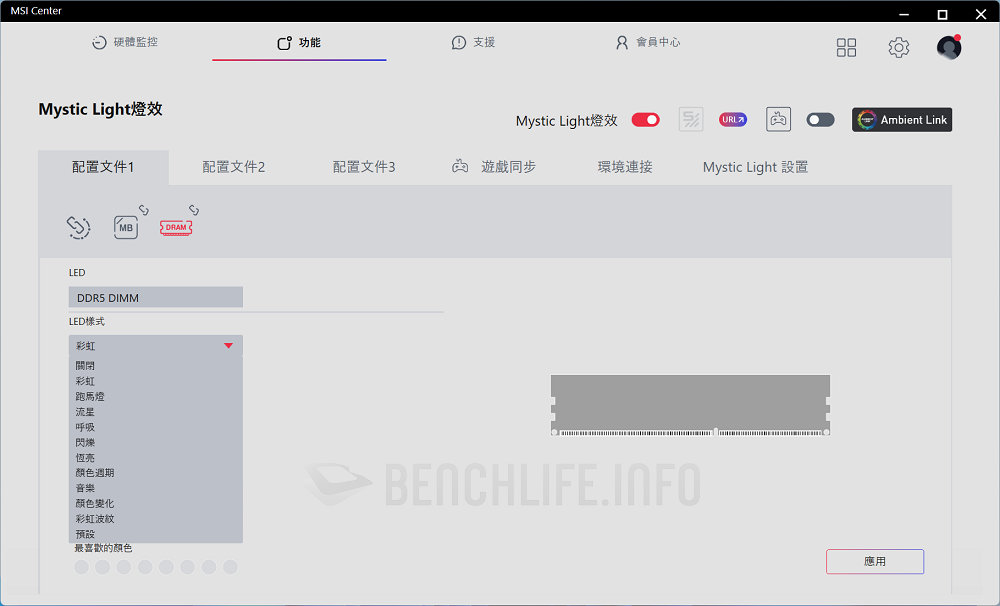This screenshot has height=606, width=1000.
Task: Go to 會員中心 member center
Action: [648, 42]
